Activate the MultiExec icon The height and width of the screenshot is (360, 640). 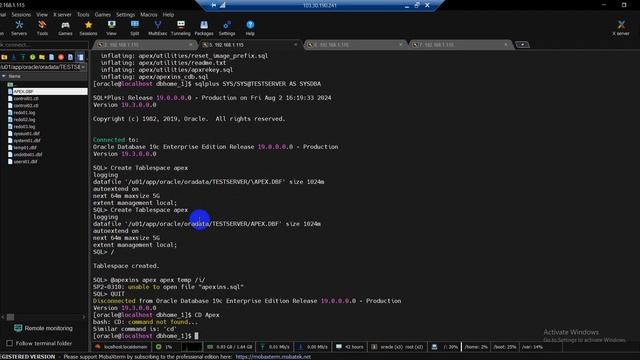pos(158,28)
